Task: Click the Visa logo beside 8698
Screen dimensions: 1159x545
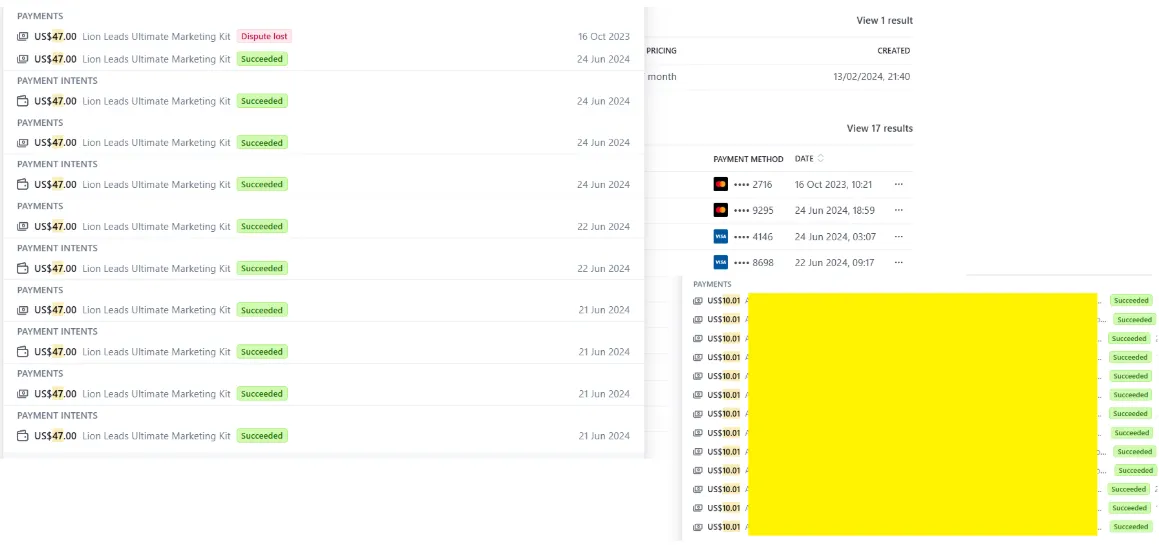Action: pos(721,262)
